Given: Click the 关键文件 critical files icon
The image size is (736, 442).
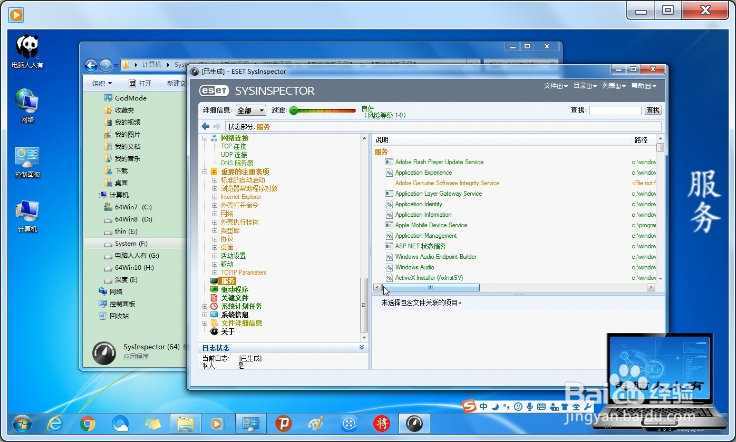Looking at the screenshot, I should coord(214,298).
